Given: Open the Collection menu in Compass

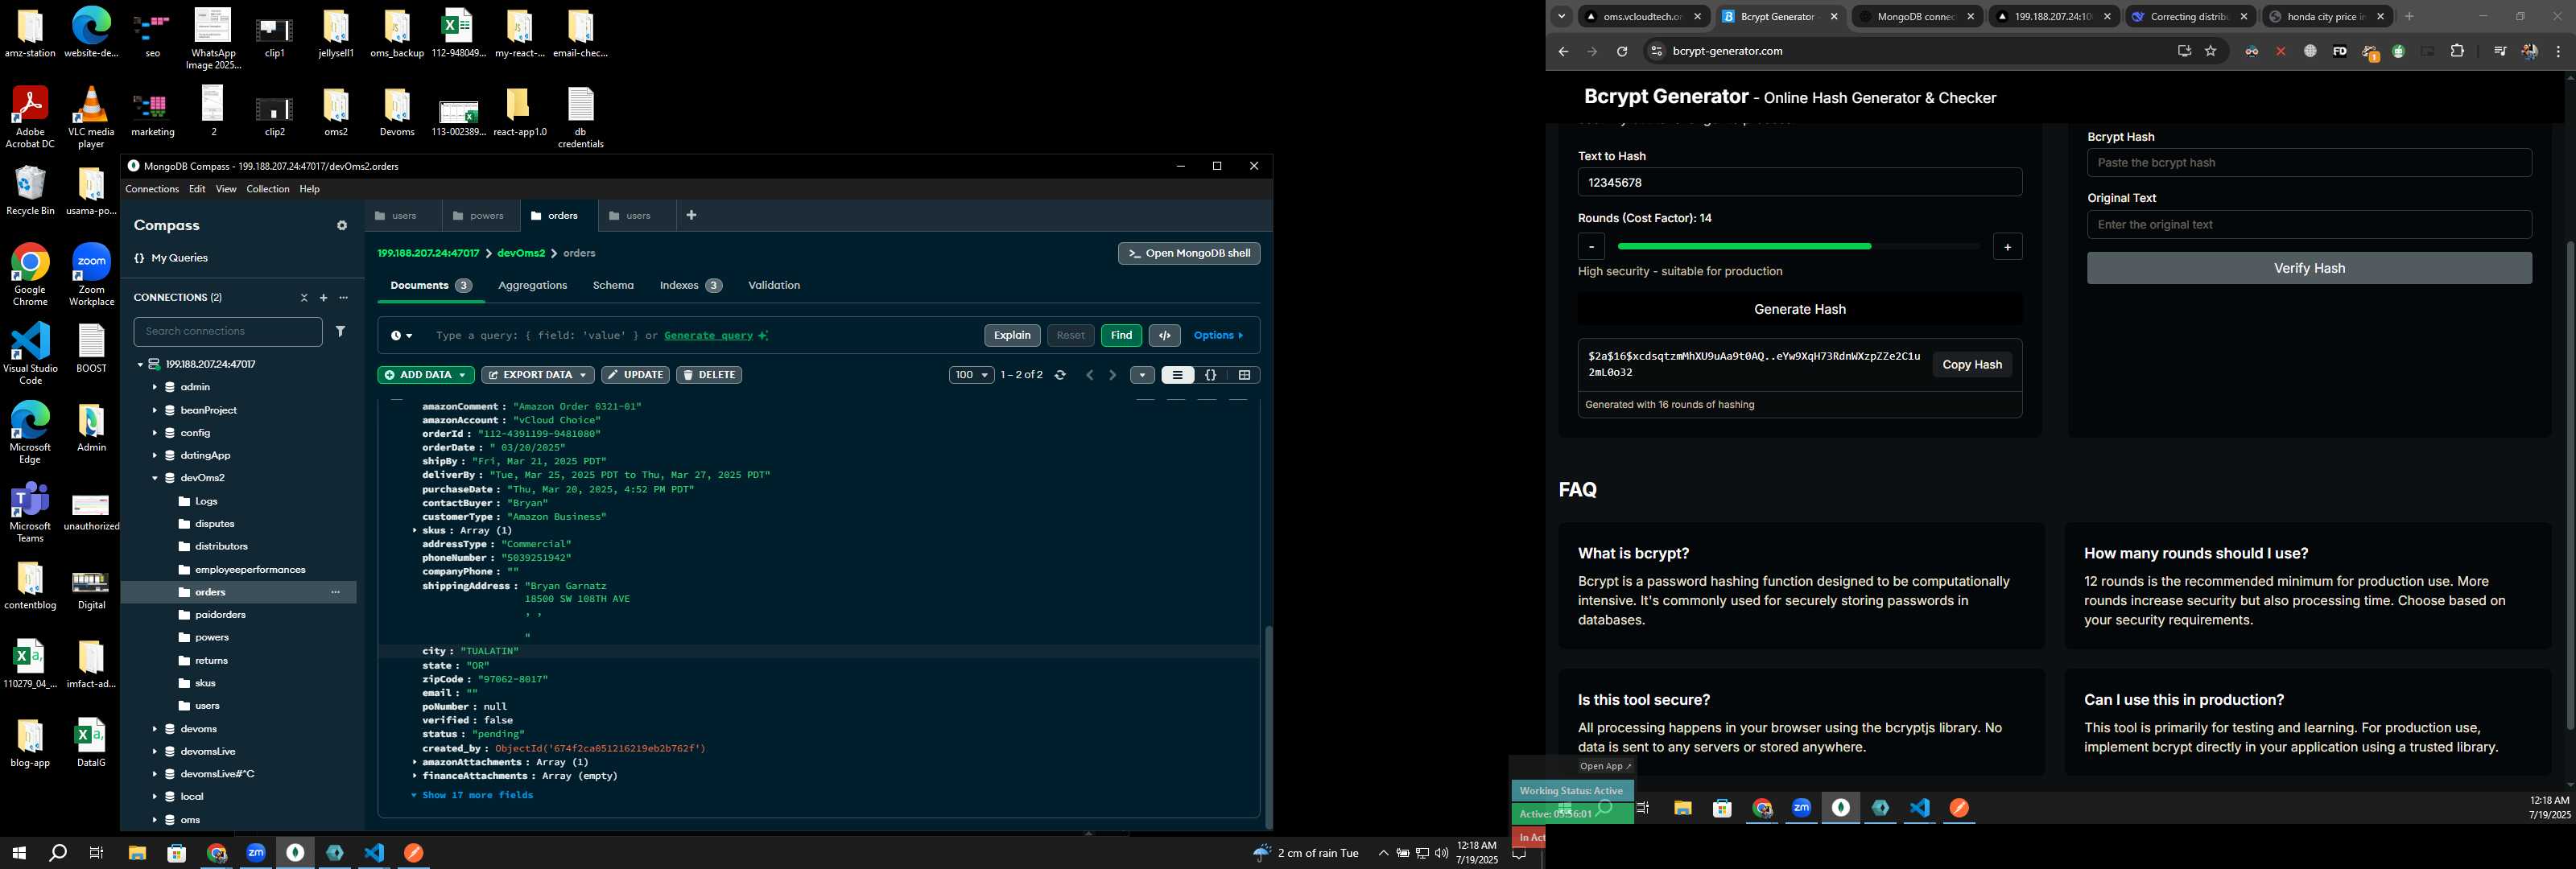Looking at the screenshot, I should (268, 189).
